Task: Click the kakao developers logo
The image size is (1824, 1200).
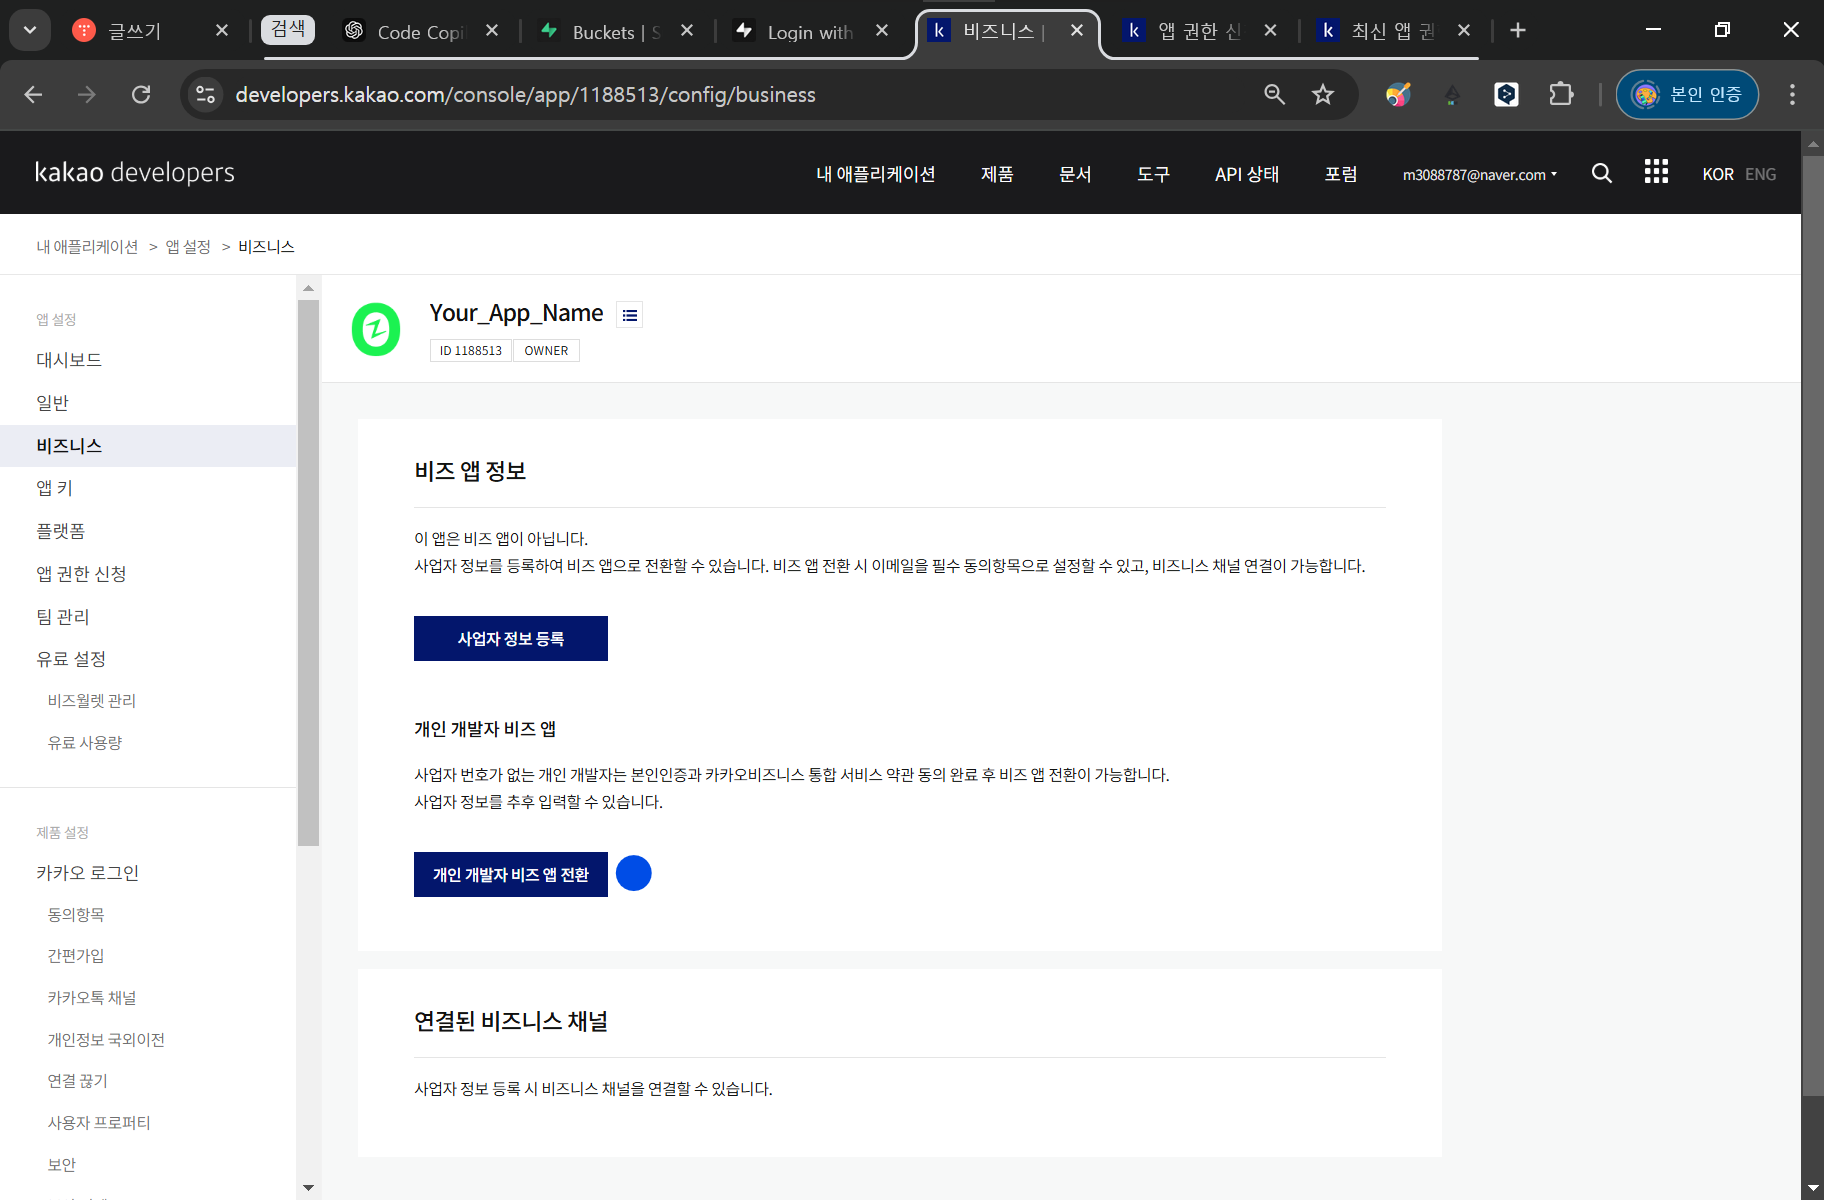Action: [x=135, y=172]
